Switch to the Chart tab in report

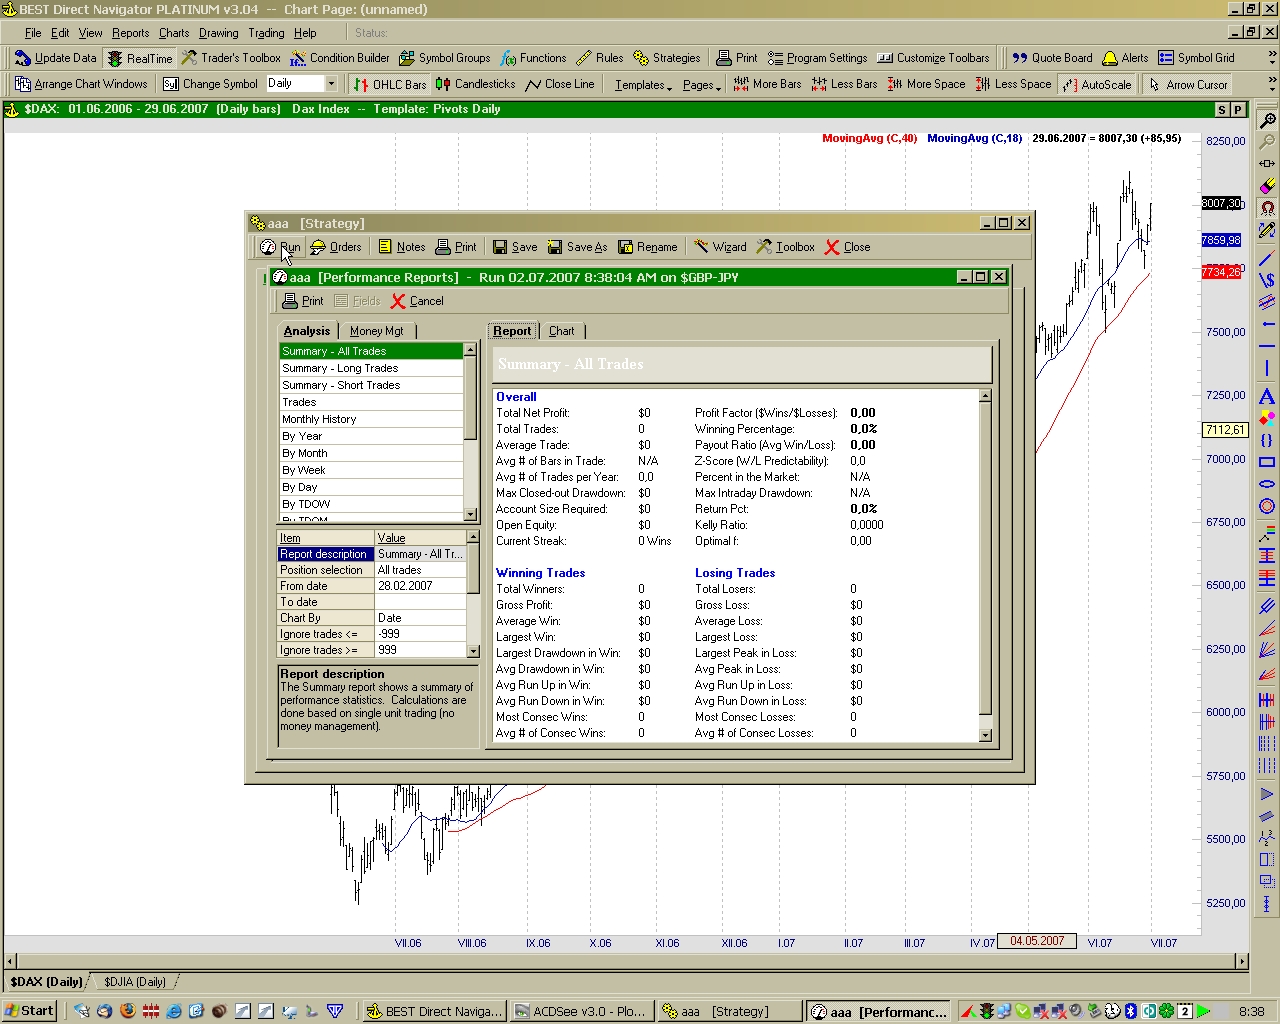pyautogui.click(x=562, y=331)
